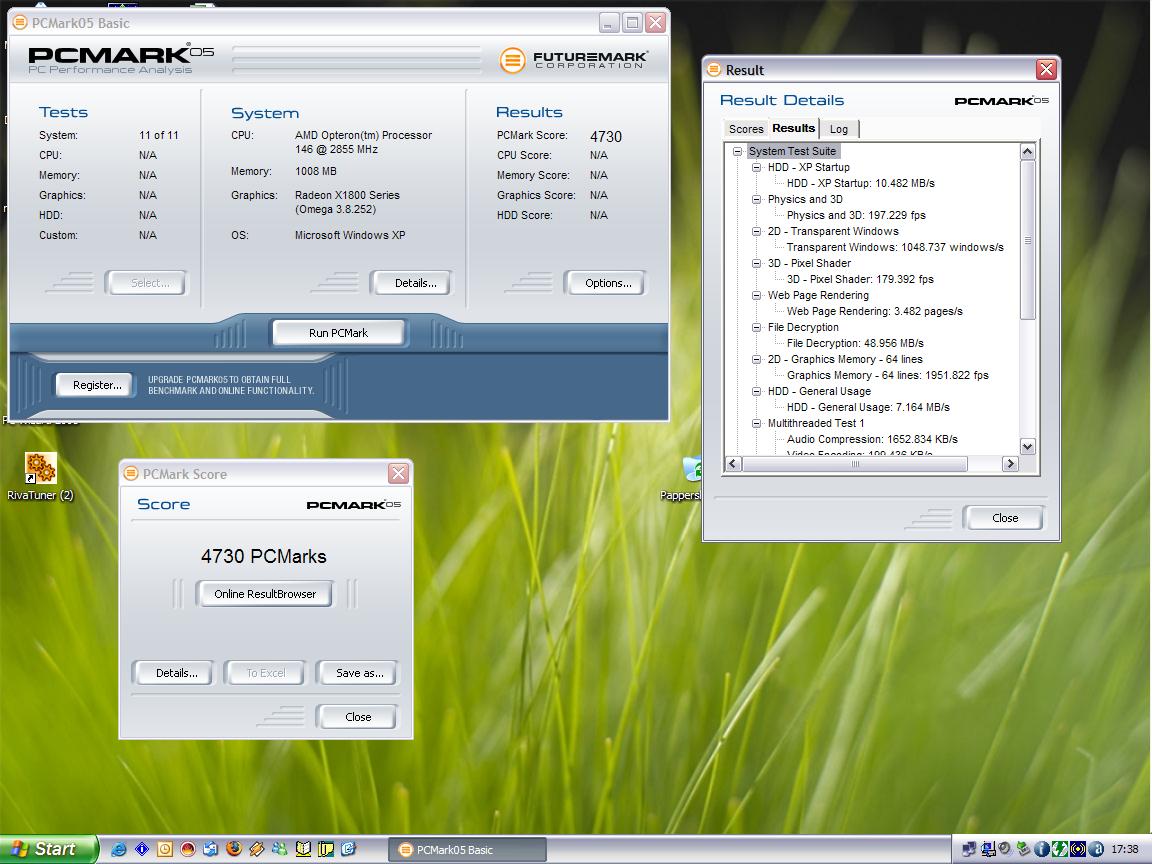Collapse the 3D - Pixel Shader node
The image size is (1152, 864).
click(756, 263)
